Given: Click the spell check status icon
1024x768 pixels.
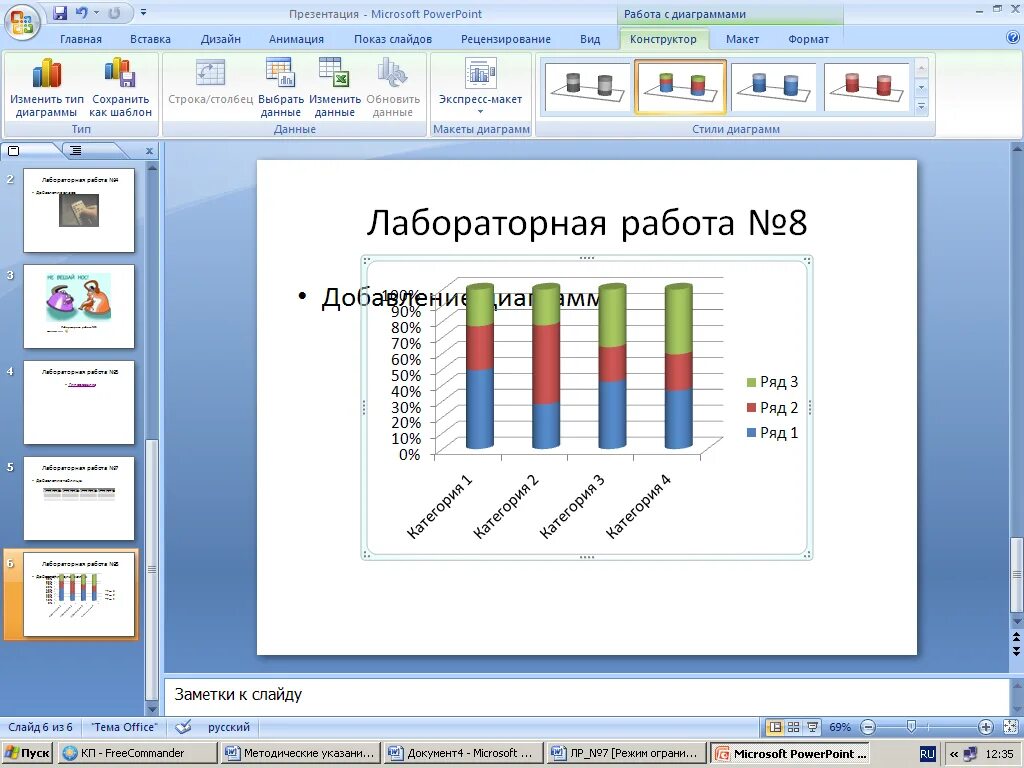Looking at the screenshot, I should click(184, 727).
